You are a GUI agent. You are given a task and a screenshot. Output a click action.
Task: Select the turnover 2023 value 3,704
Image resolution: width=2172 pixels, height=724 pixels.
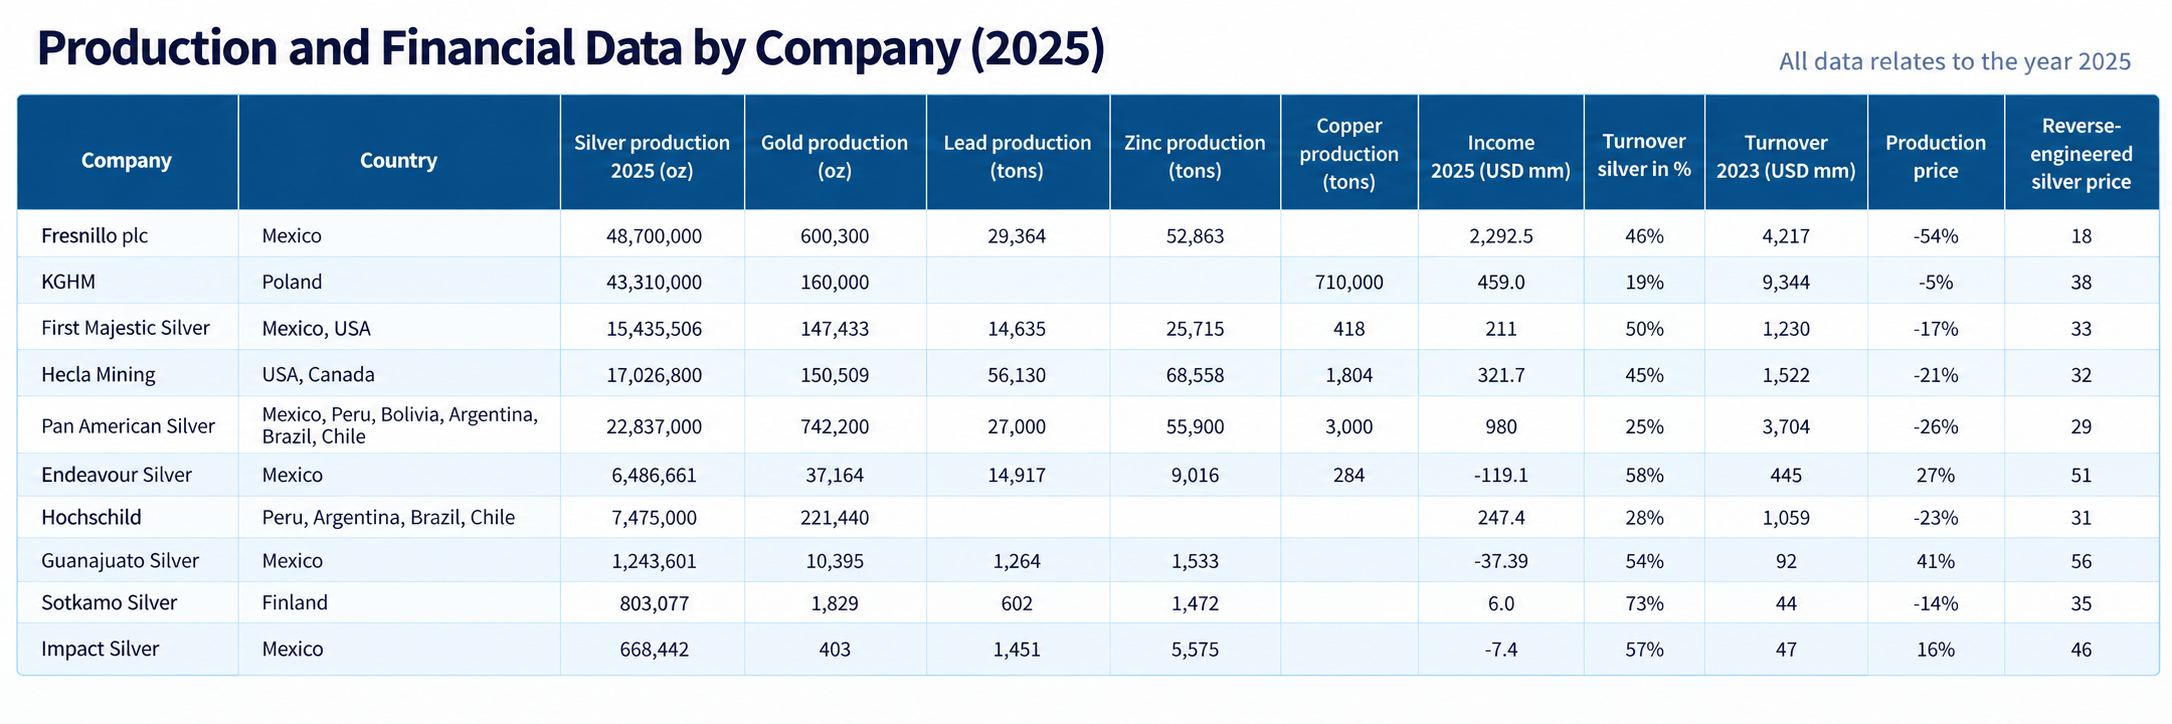pyautogui.click(x=1786, y=426)
